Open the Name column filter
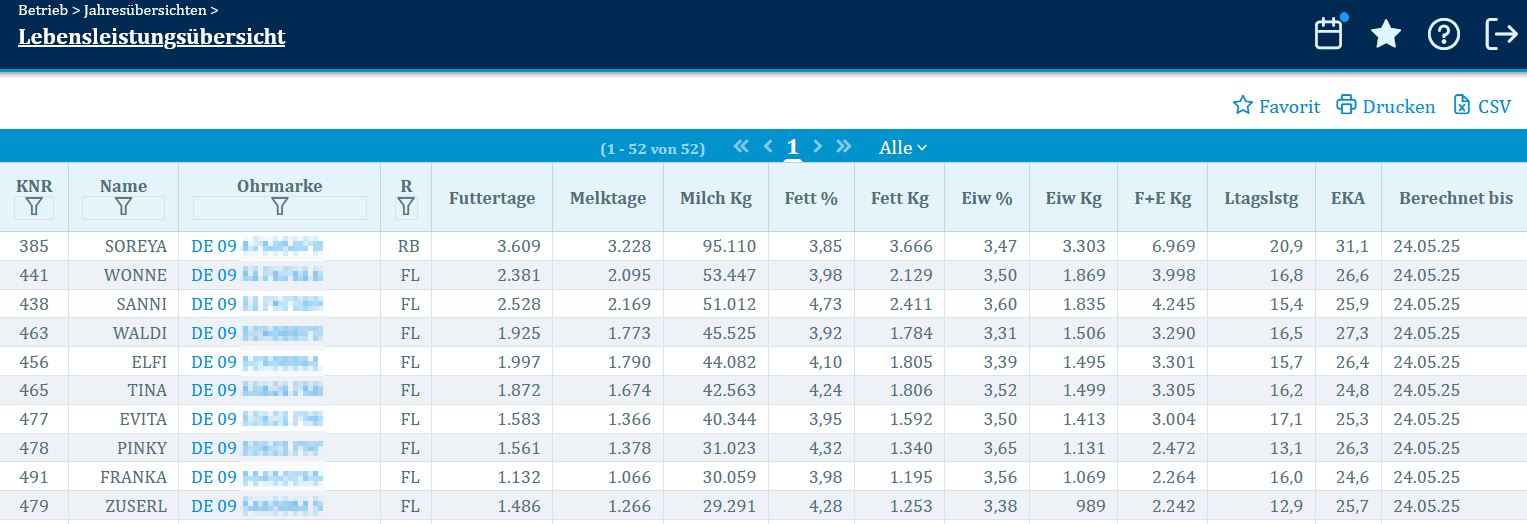1527x524 pixels. point(123,208)
